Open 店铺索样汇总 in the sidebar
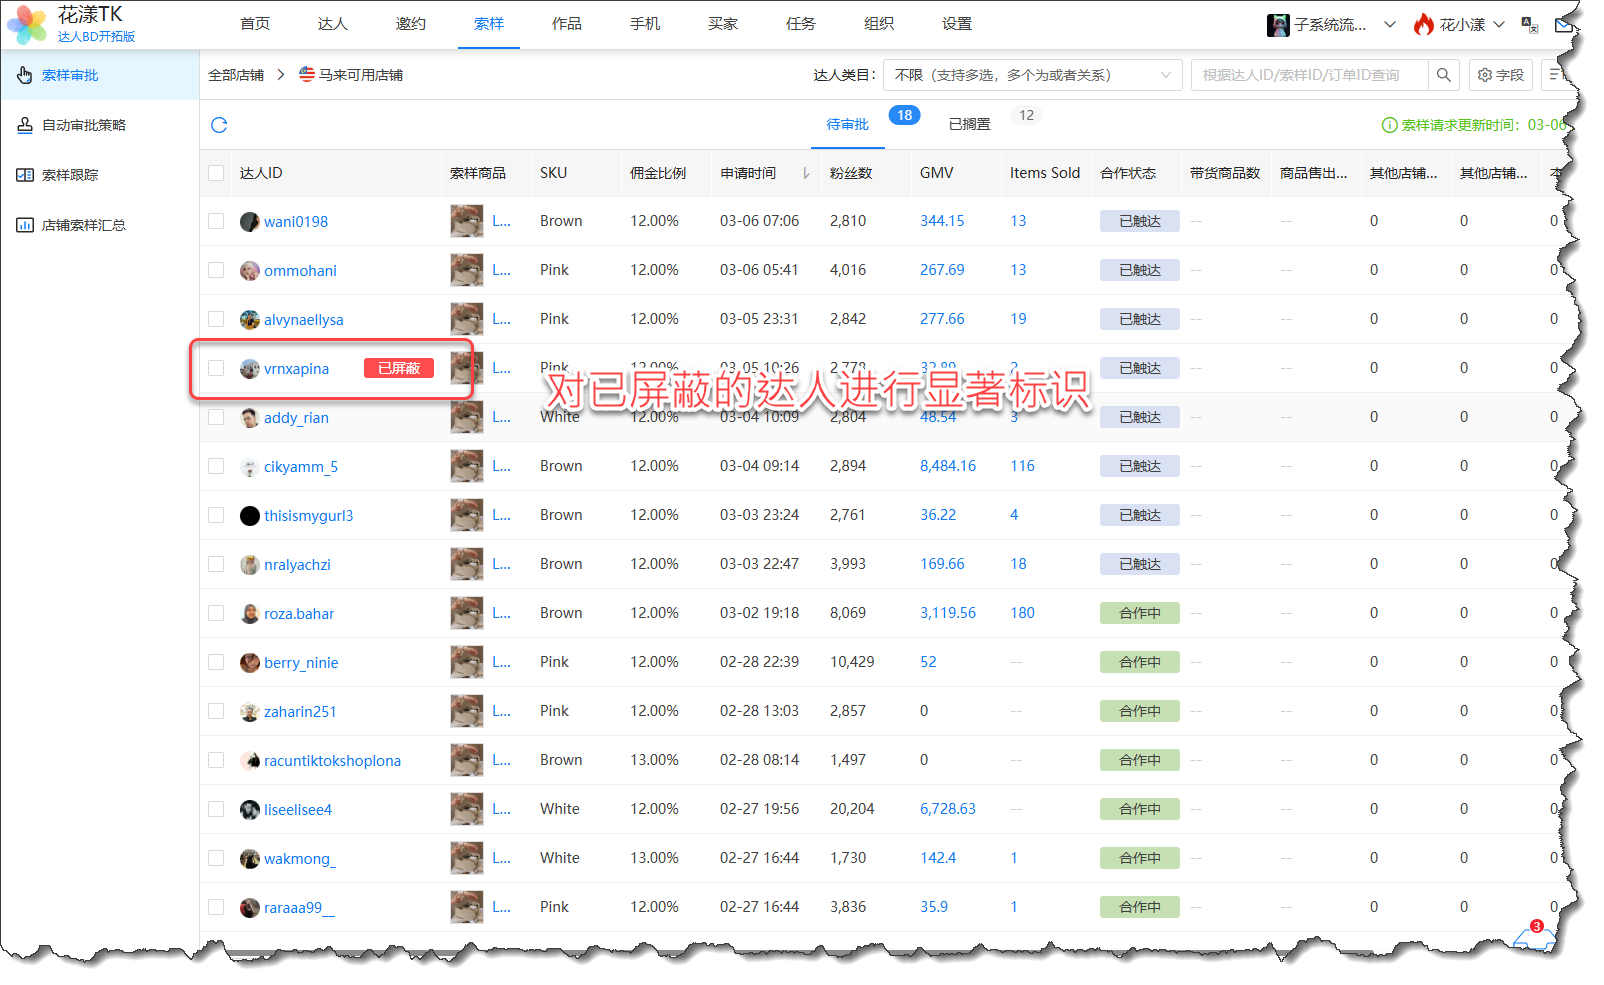 pos(83,225)
